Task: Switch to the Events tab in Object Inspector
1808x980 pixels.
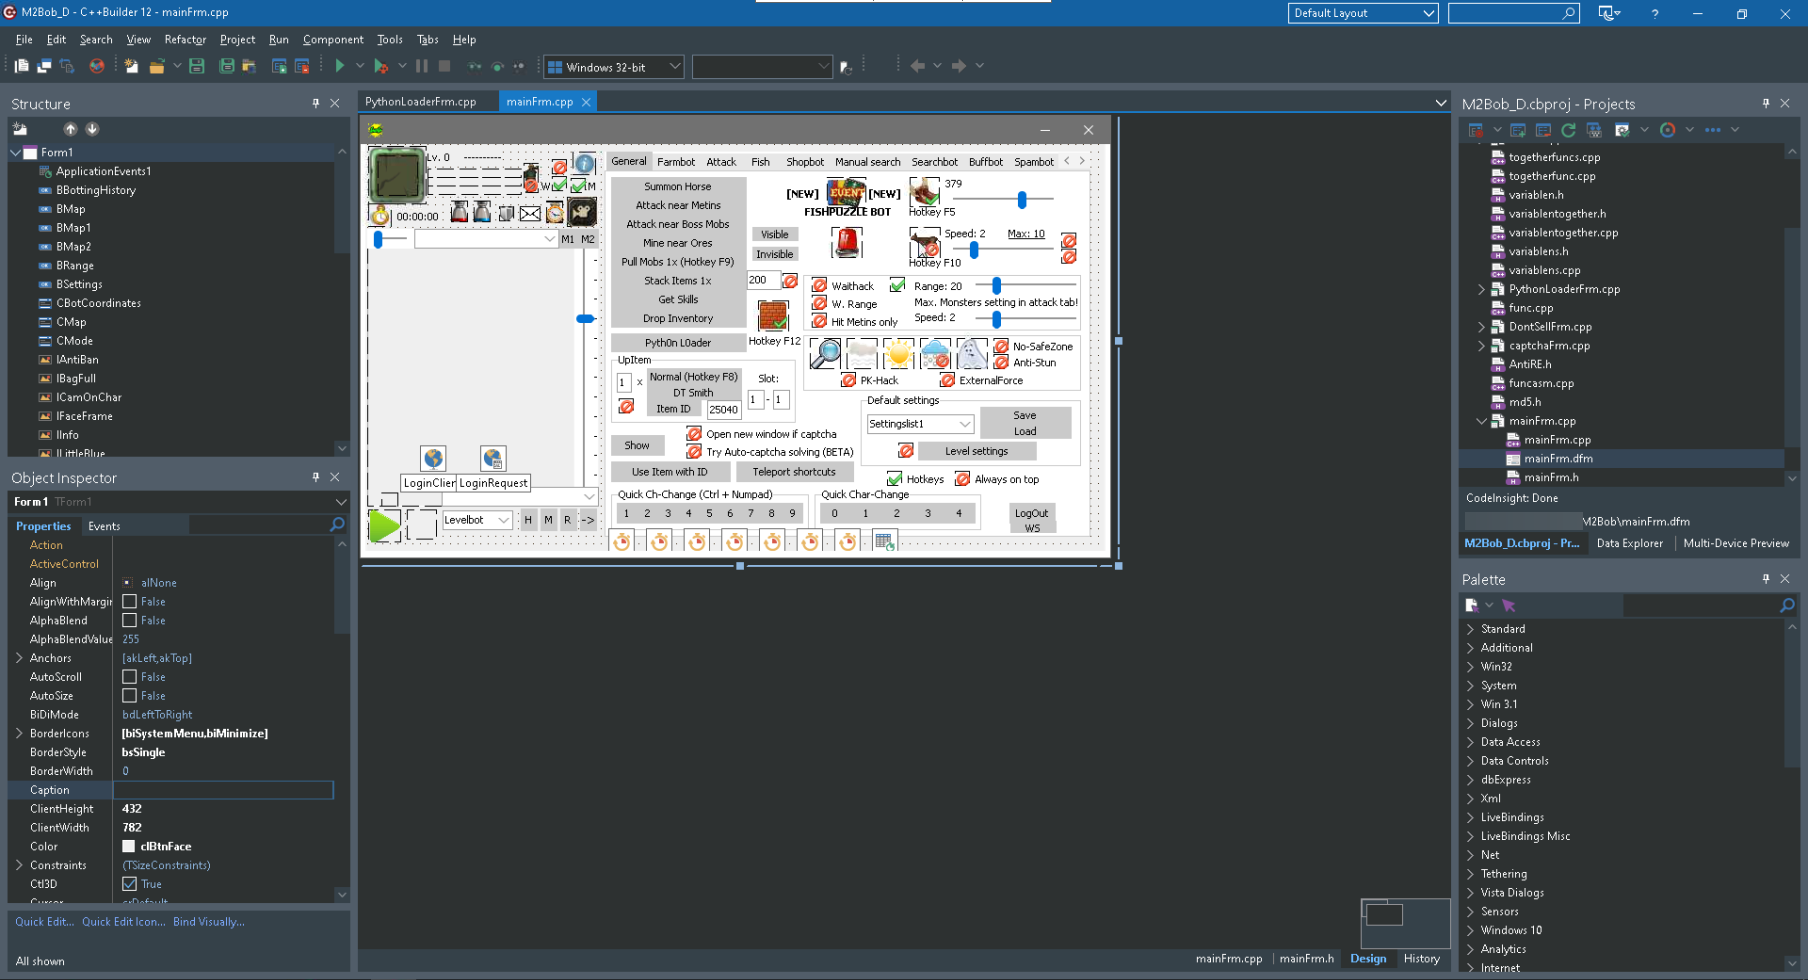Action: pyautogui.click(x=104, y=526)
